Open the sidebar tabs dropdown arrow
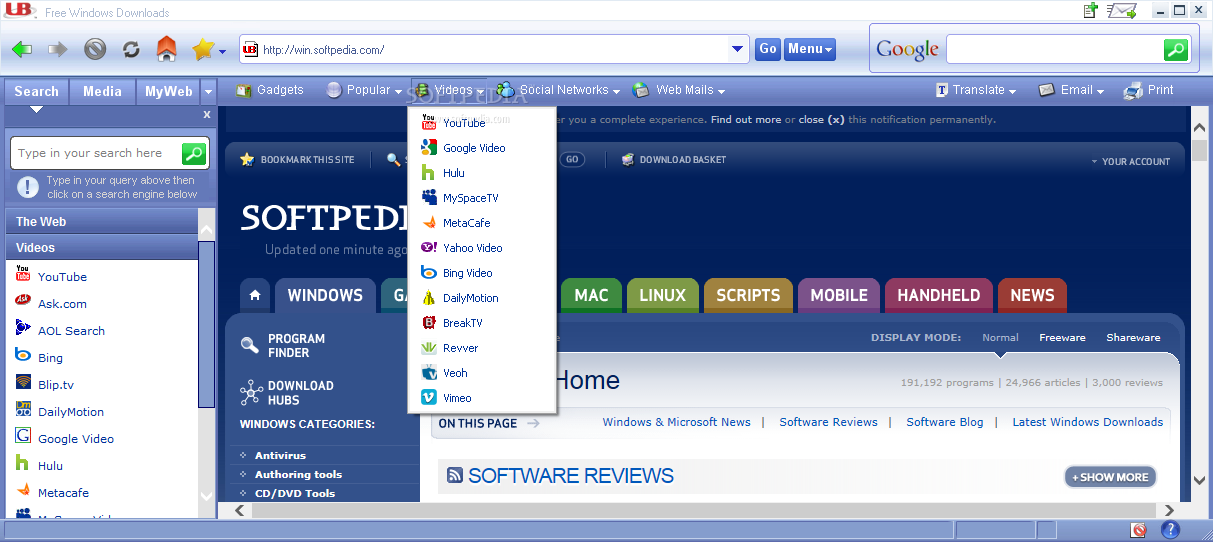Viewport: 1213px width, 542px height. coord(208,92)
